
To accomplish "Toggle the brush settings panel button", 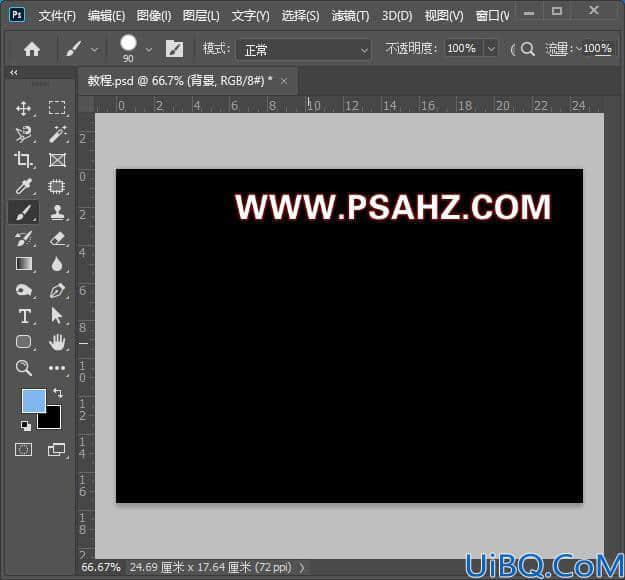I will (174, 49).
